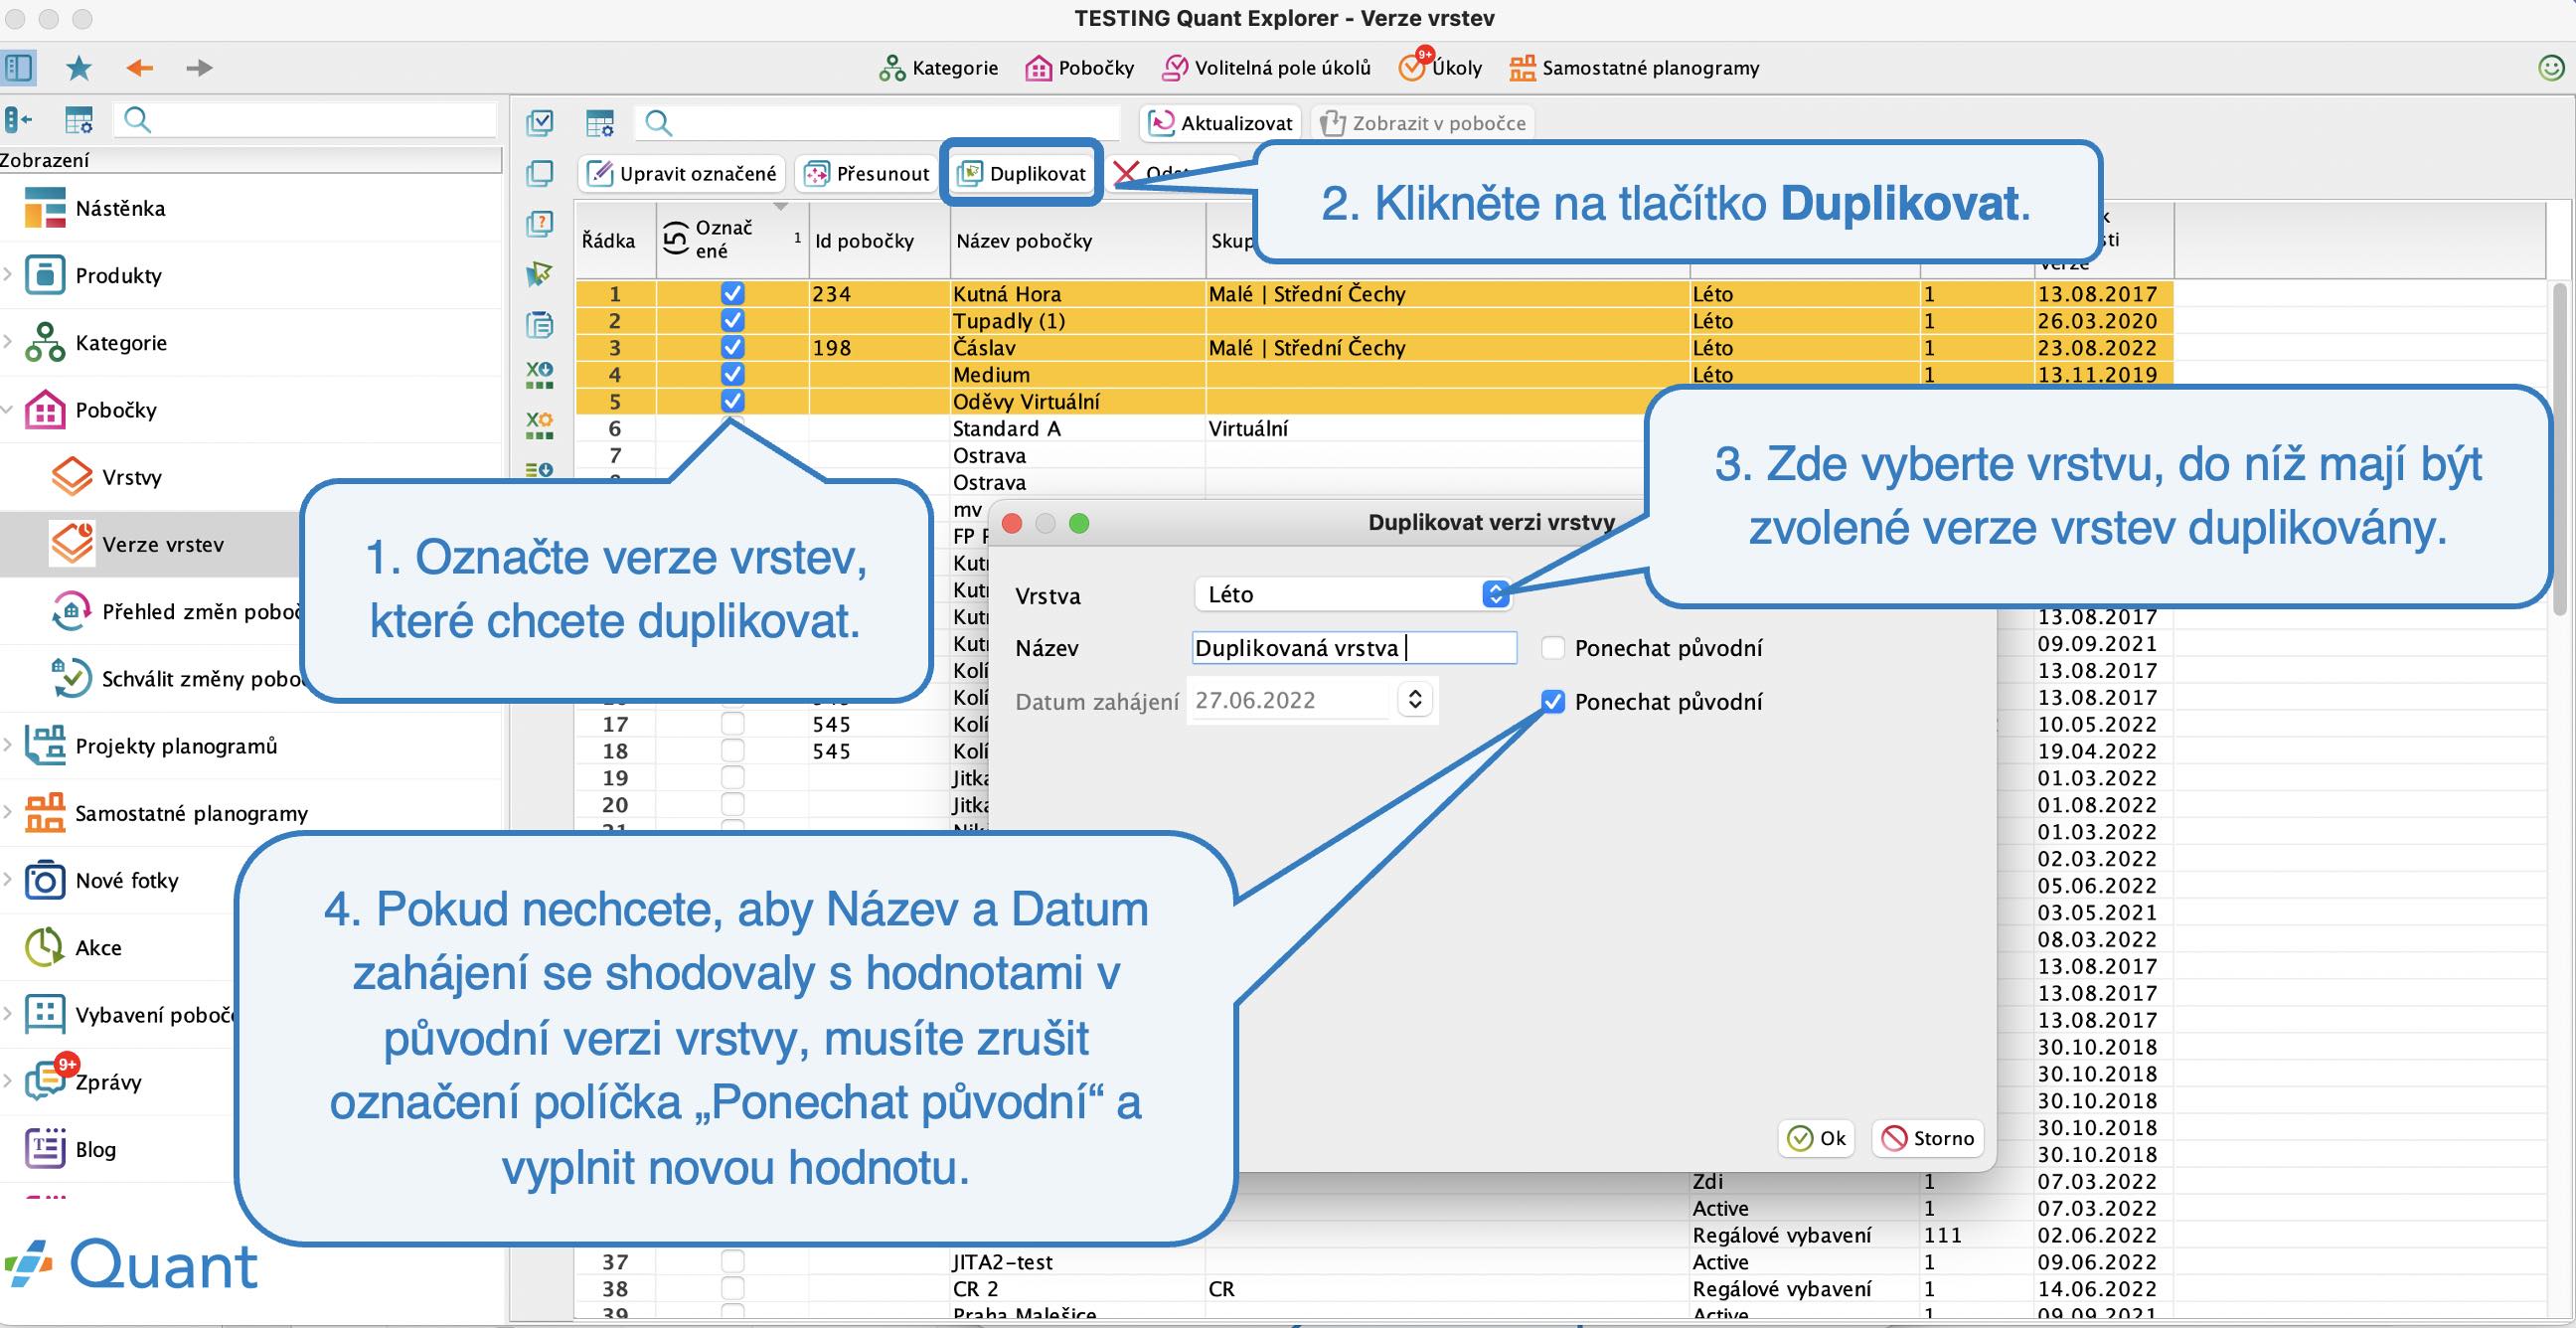The image size is (2576, 1328).
Task: Click the Duplikovat button
Action: click(x=1021, y=174)
